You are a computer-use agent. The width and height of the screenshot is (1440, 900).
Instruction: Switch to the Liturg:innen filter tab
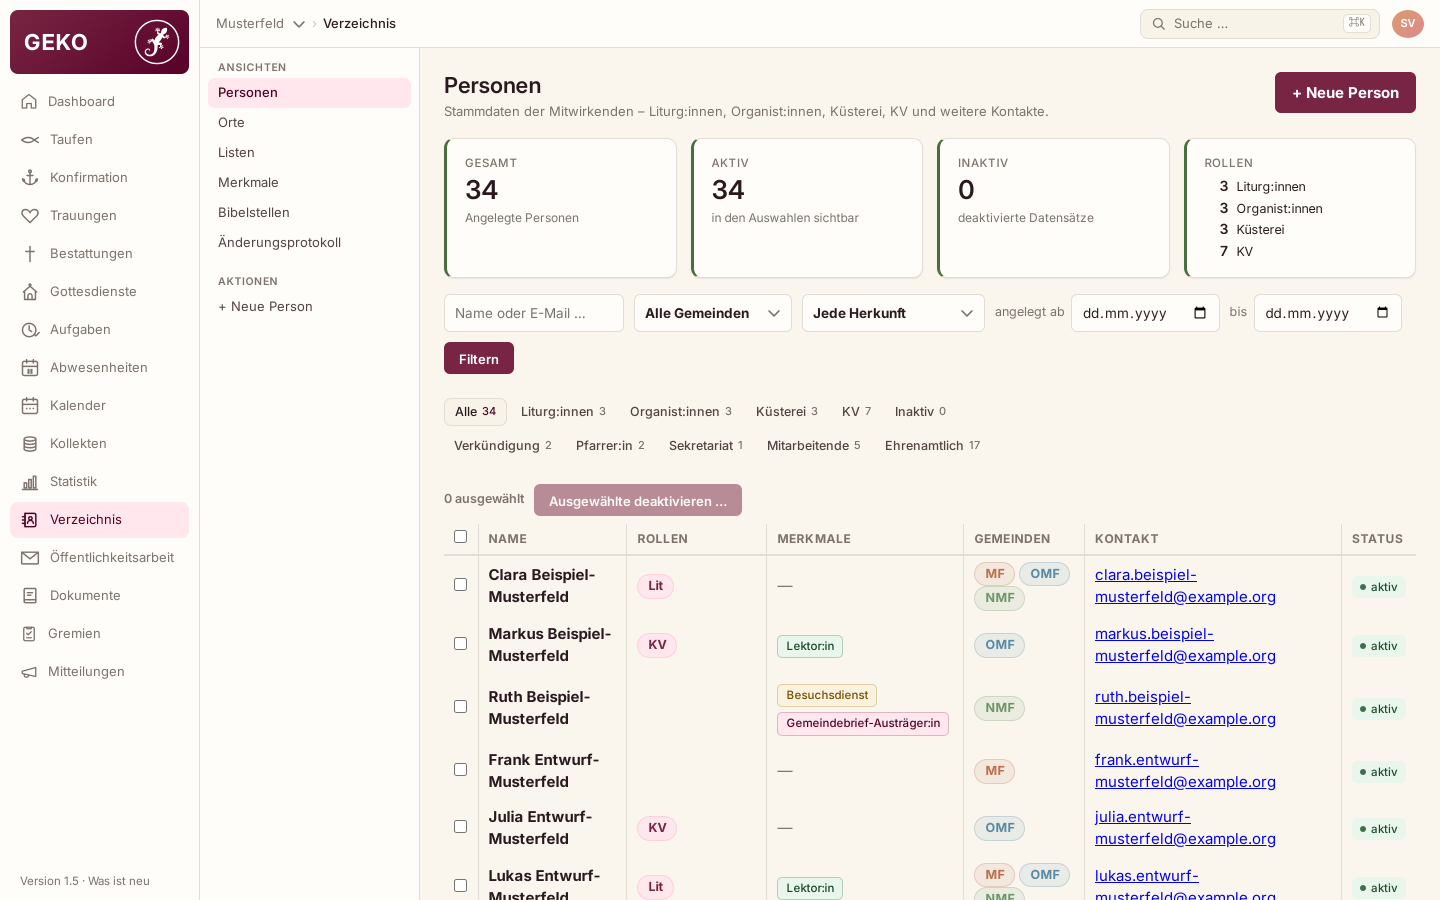[x=563, y=412]
